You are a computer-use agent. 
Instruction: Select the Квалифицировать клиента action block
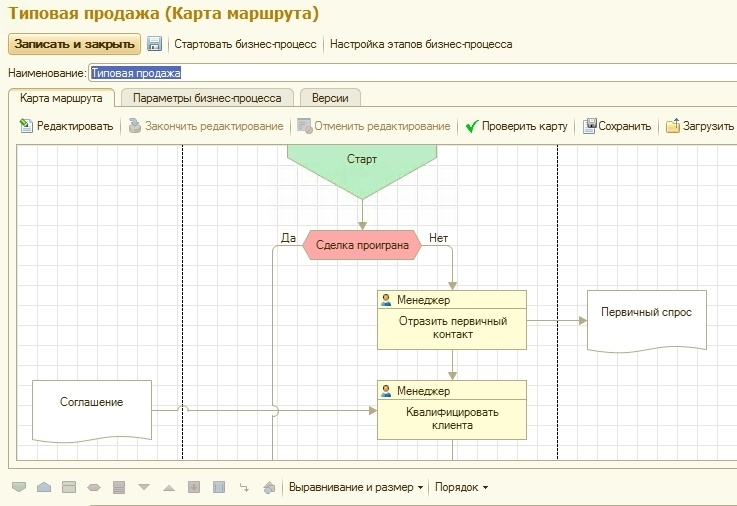click(x=452, y=410)
